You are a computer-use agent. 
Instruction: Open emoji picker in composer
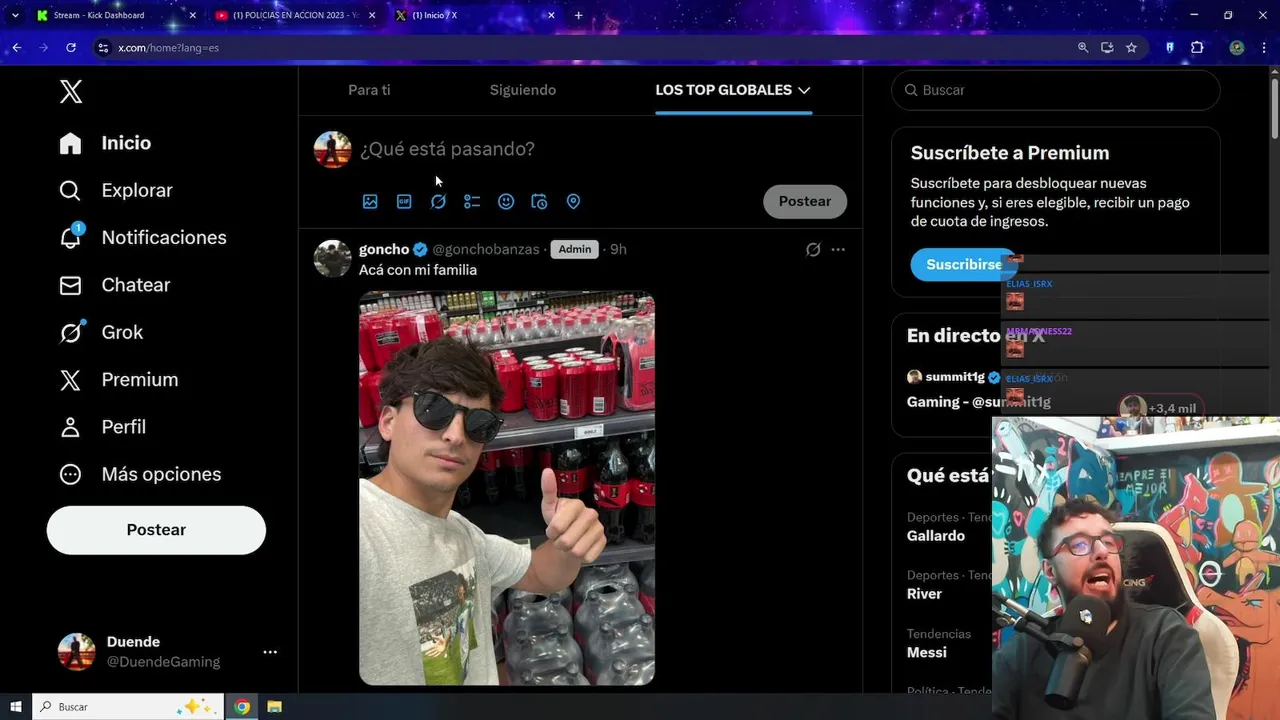tap(506, 201)
